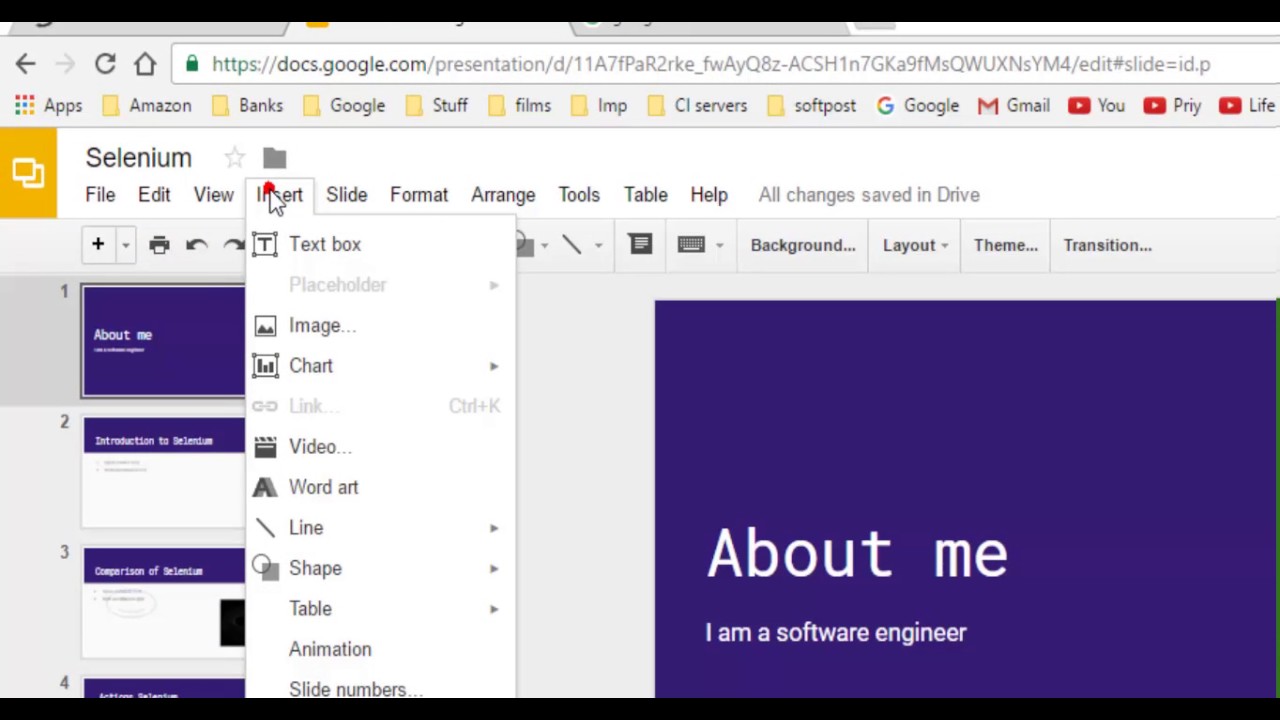Viewport: 1280px width, 720px height.
Task: Open Apps bookmark shortcut
Action: pyautogui.click(x=48, y=105)
